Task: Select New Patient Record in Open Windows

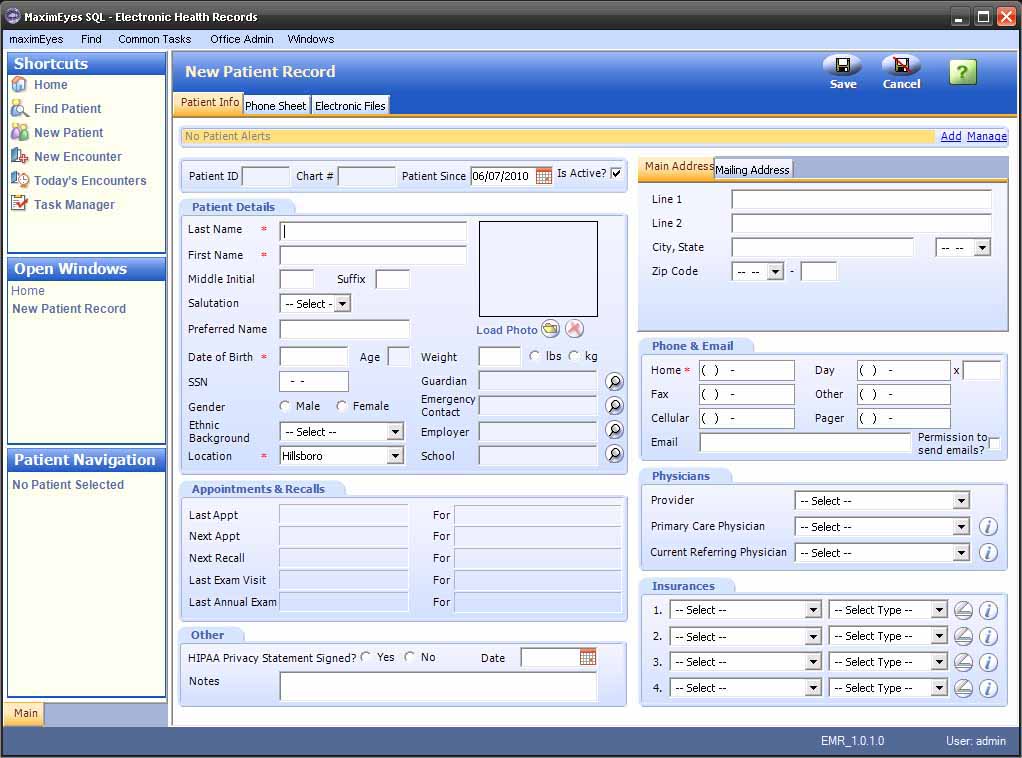Action: 69,309
